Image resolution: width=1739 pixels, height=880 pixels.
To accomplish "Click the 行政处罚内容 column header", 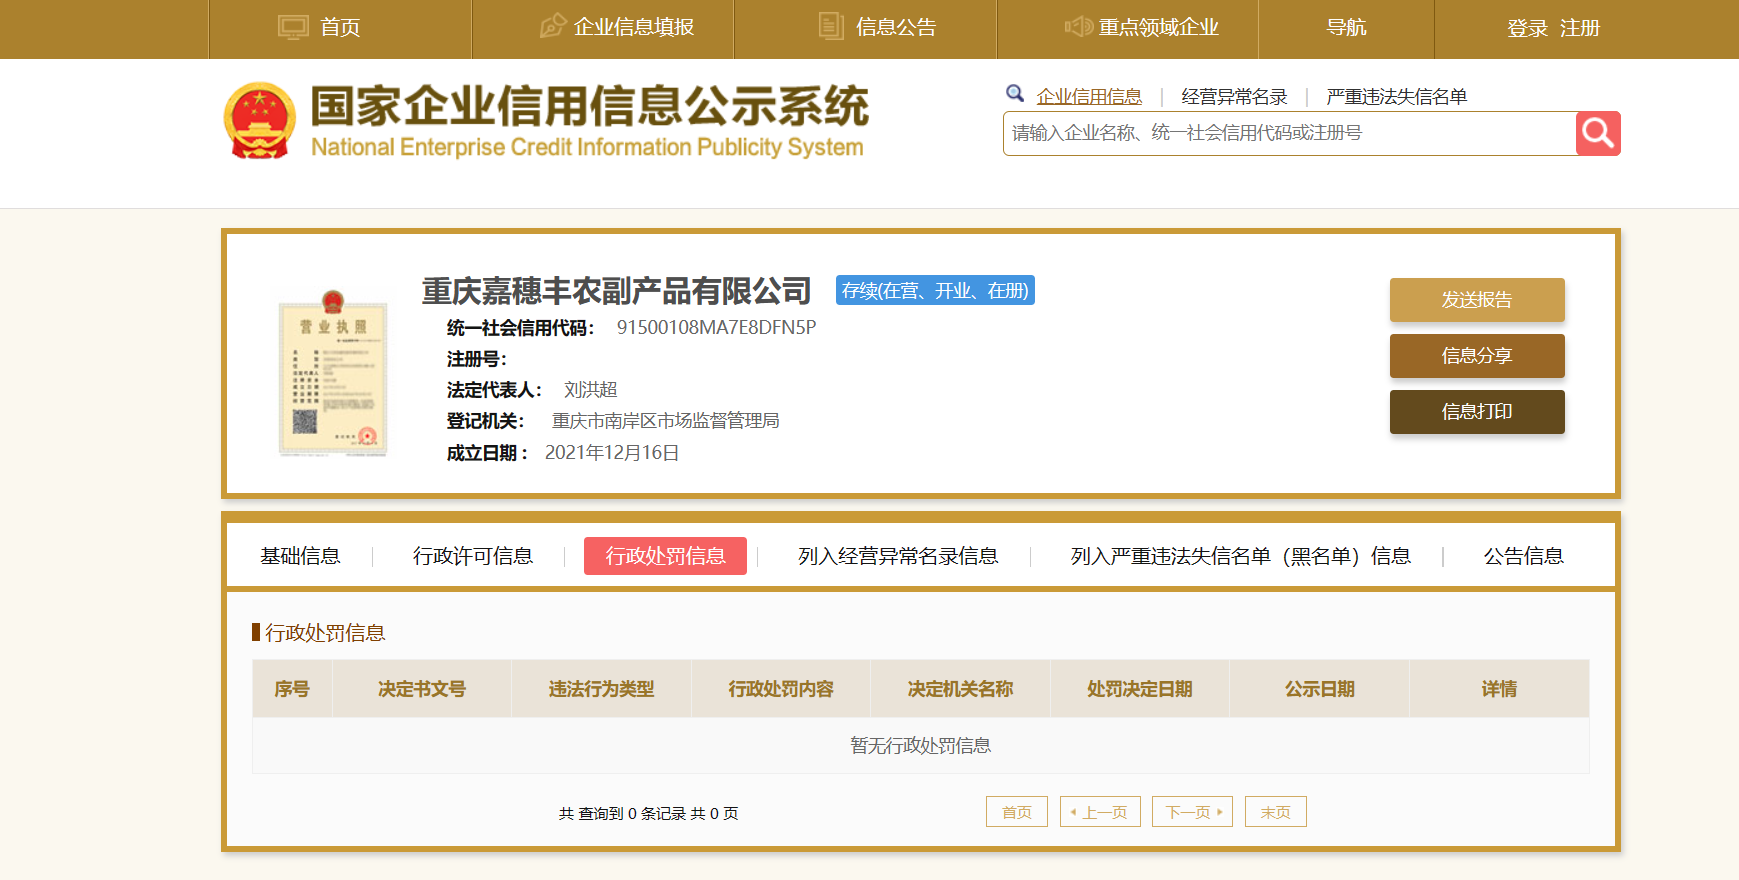I will (x=781, y=689).
